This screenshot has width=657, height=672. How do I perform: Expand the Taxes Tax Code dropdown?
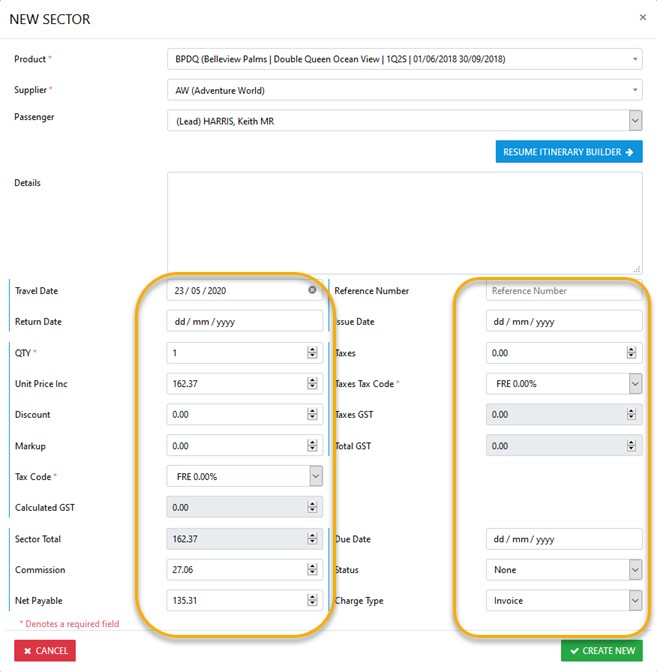coord(634,383)
